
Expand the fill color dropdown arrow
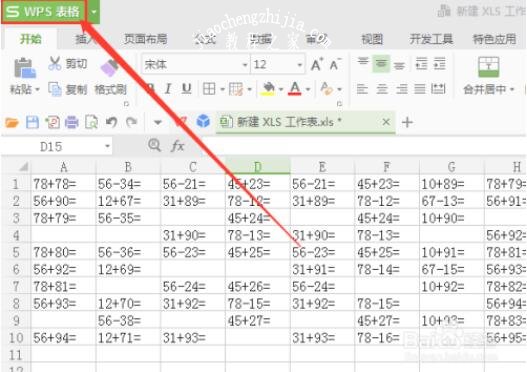[281, 89]
